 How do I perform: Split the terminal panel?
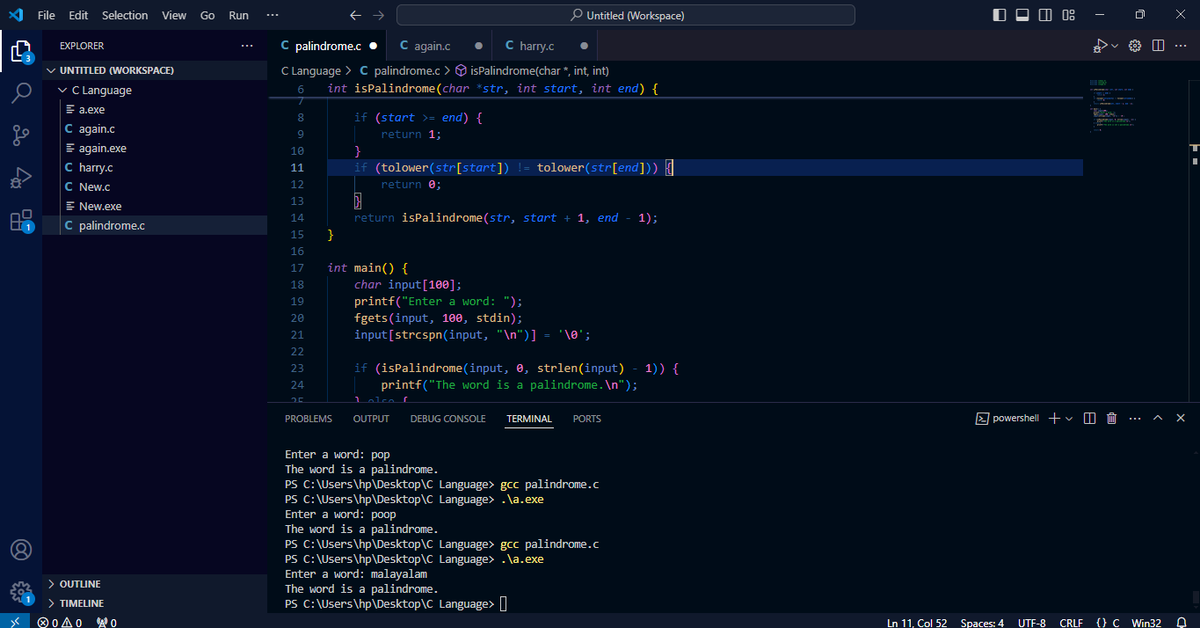(1090, 418)
